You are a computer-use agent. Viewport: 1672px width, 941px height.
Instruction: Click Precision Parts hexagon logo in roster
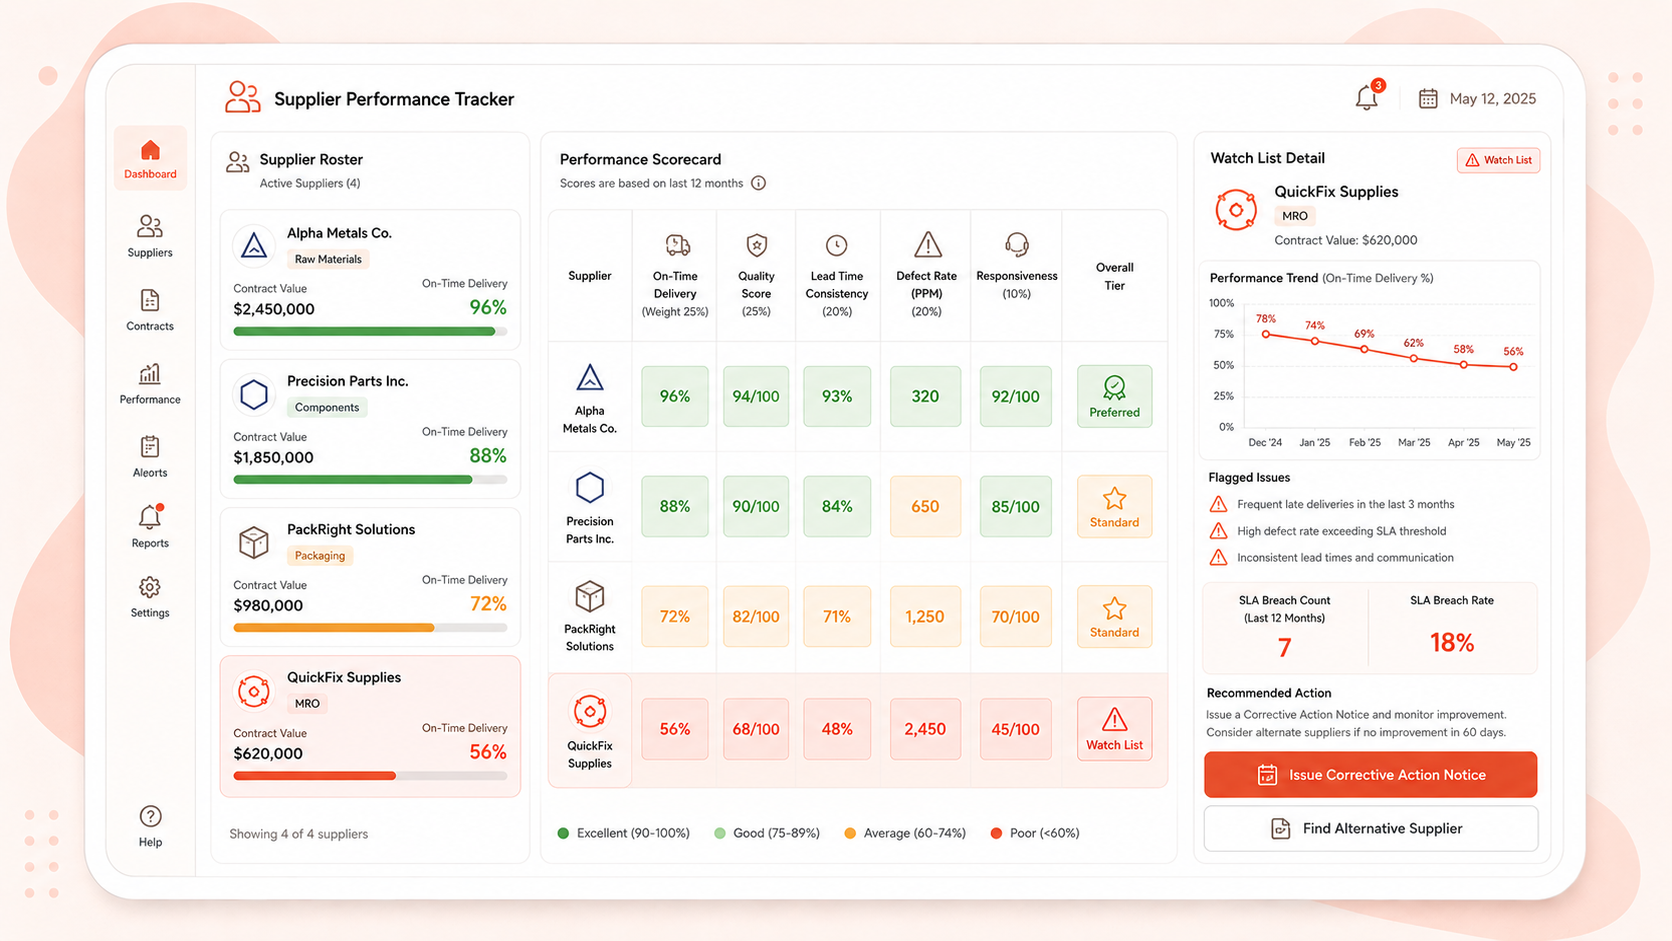click(x=254, y=394)
